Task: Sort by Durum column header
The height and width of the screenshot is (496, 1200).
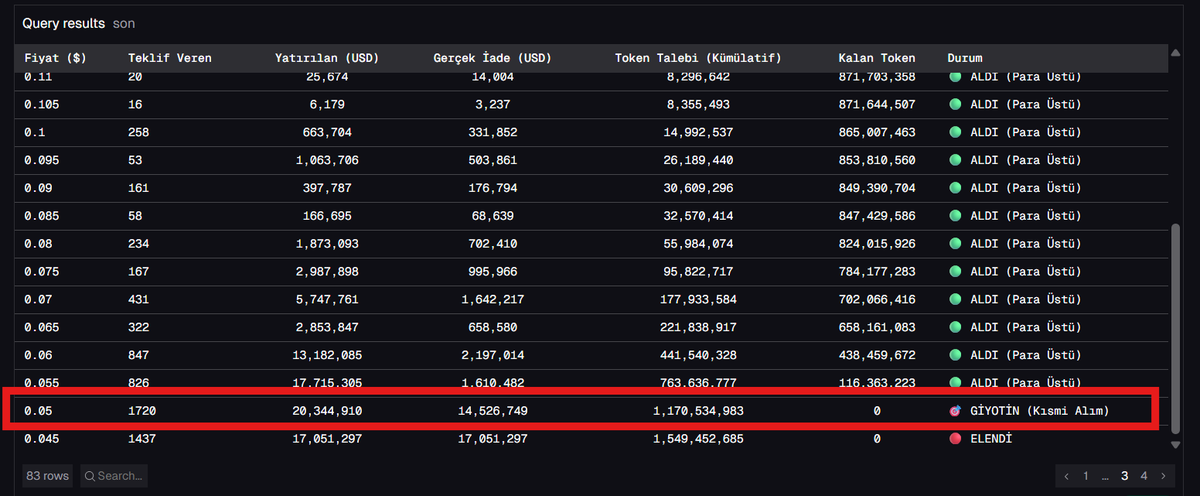Action: tap(965, 58)
